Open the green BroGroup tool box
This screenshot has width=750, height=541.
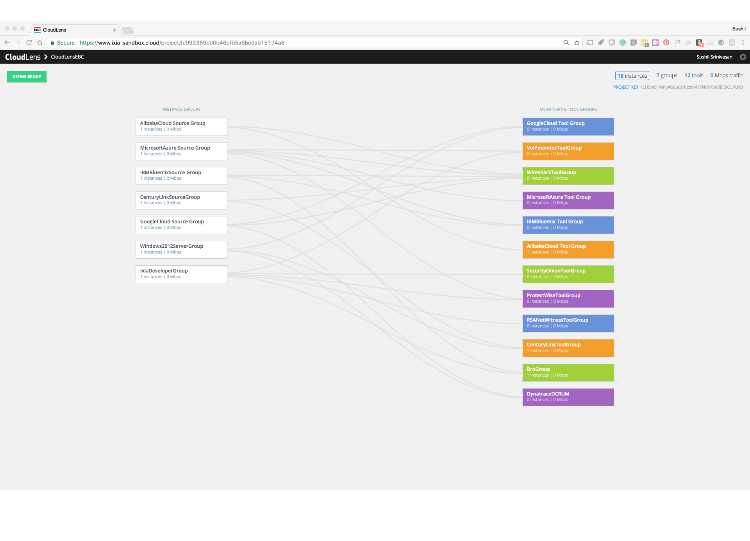coord(568,373)
